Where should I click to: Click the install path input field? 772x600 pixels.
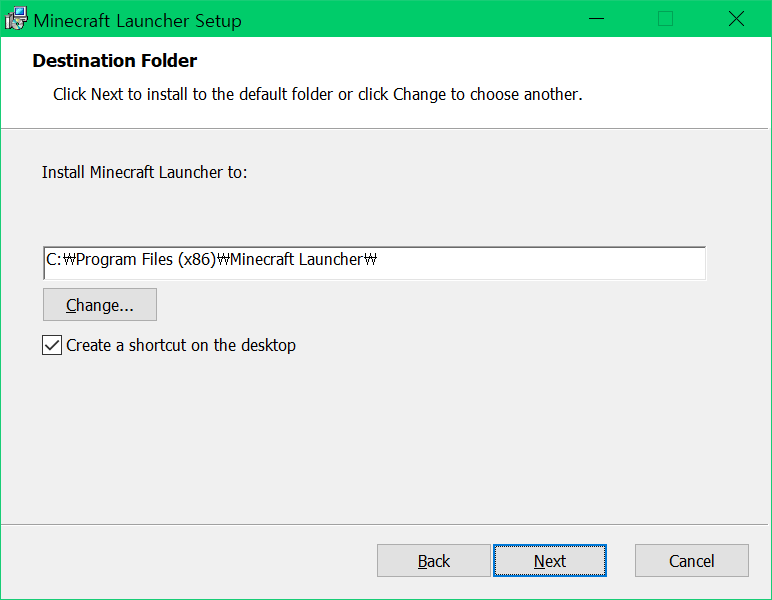point(374,263)
